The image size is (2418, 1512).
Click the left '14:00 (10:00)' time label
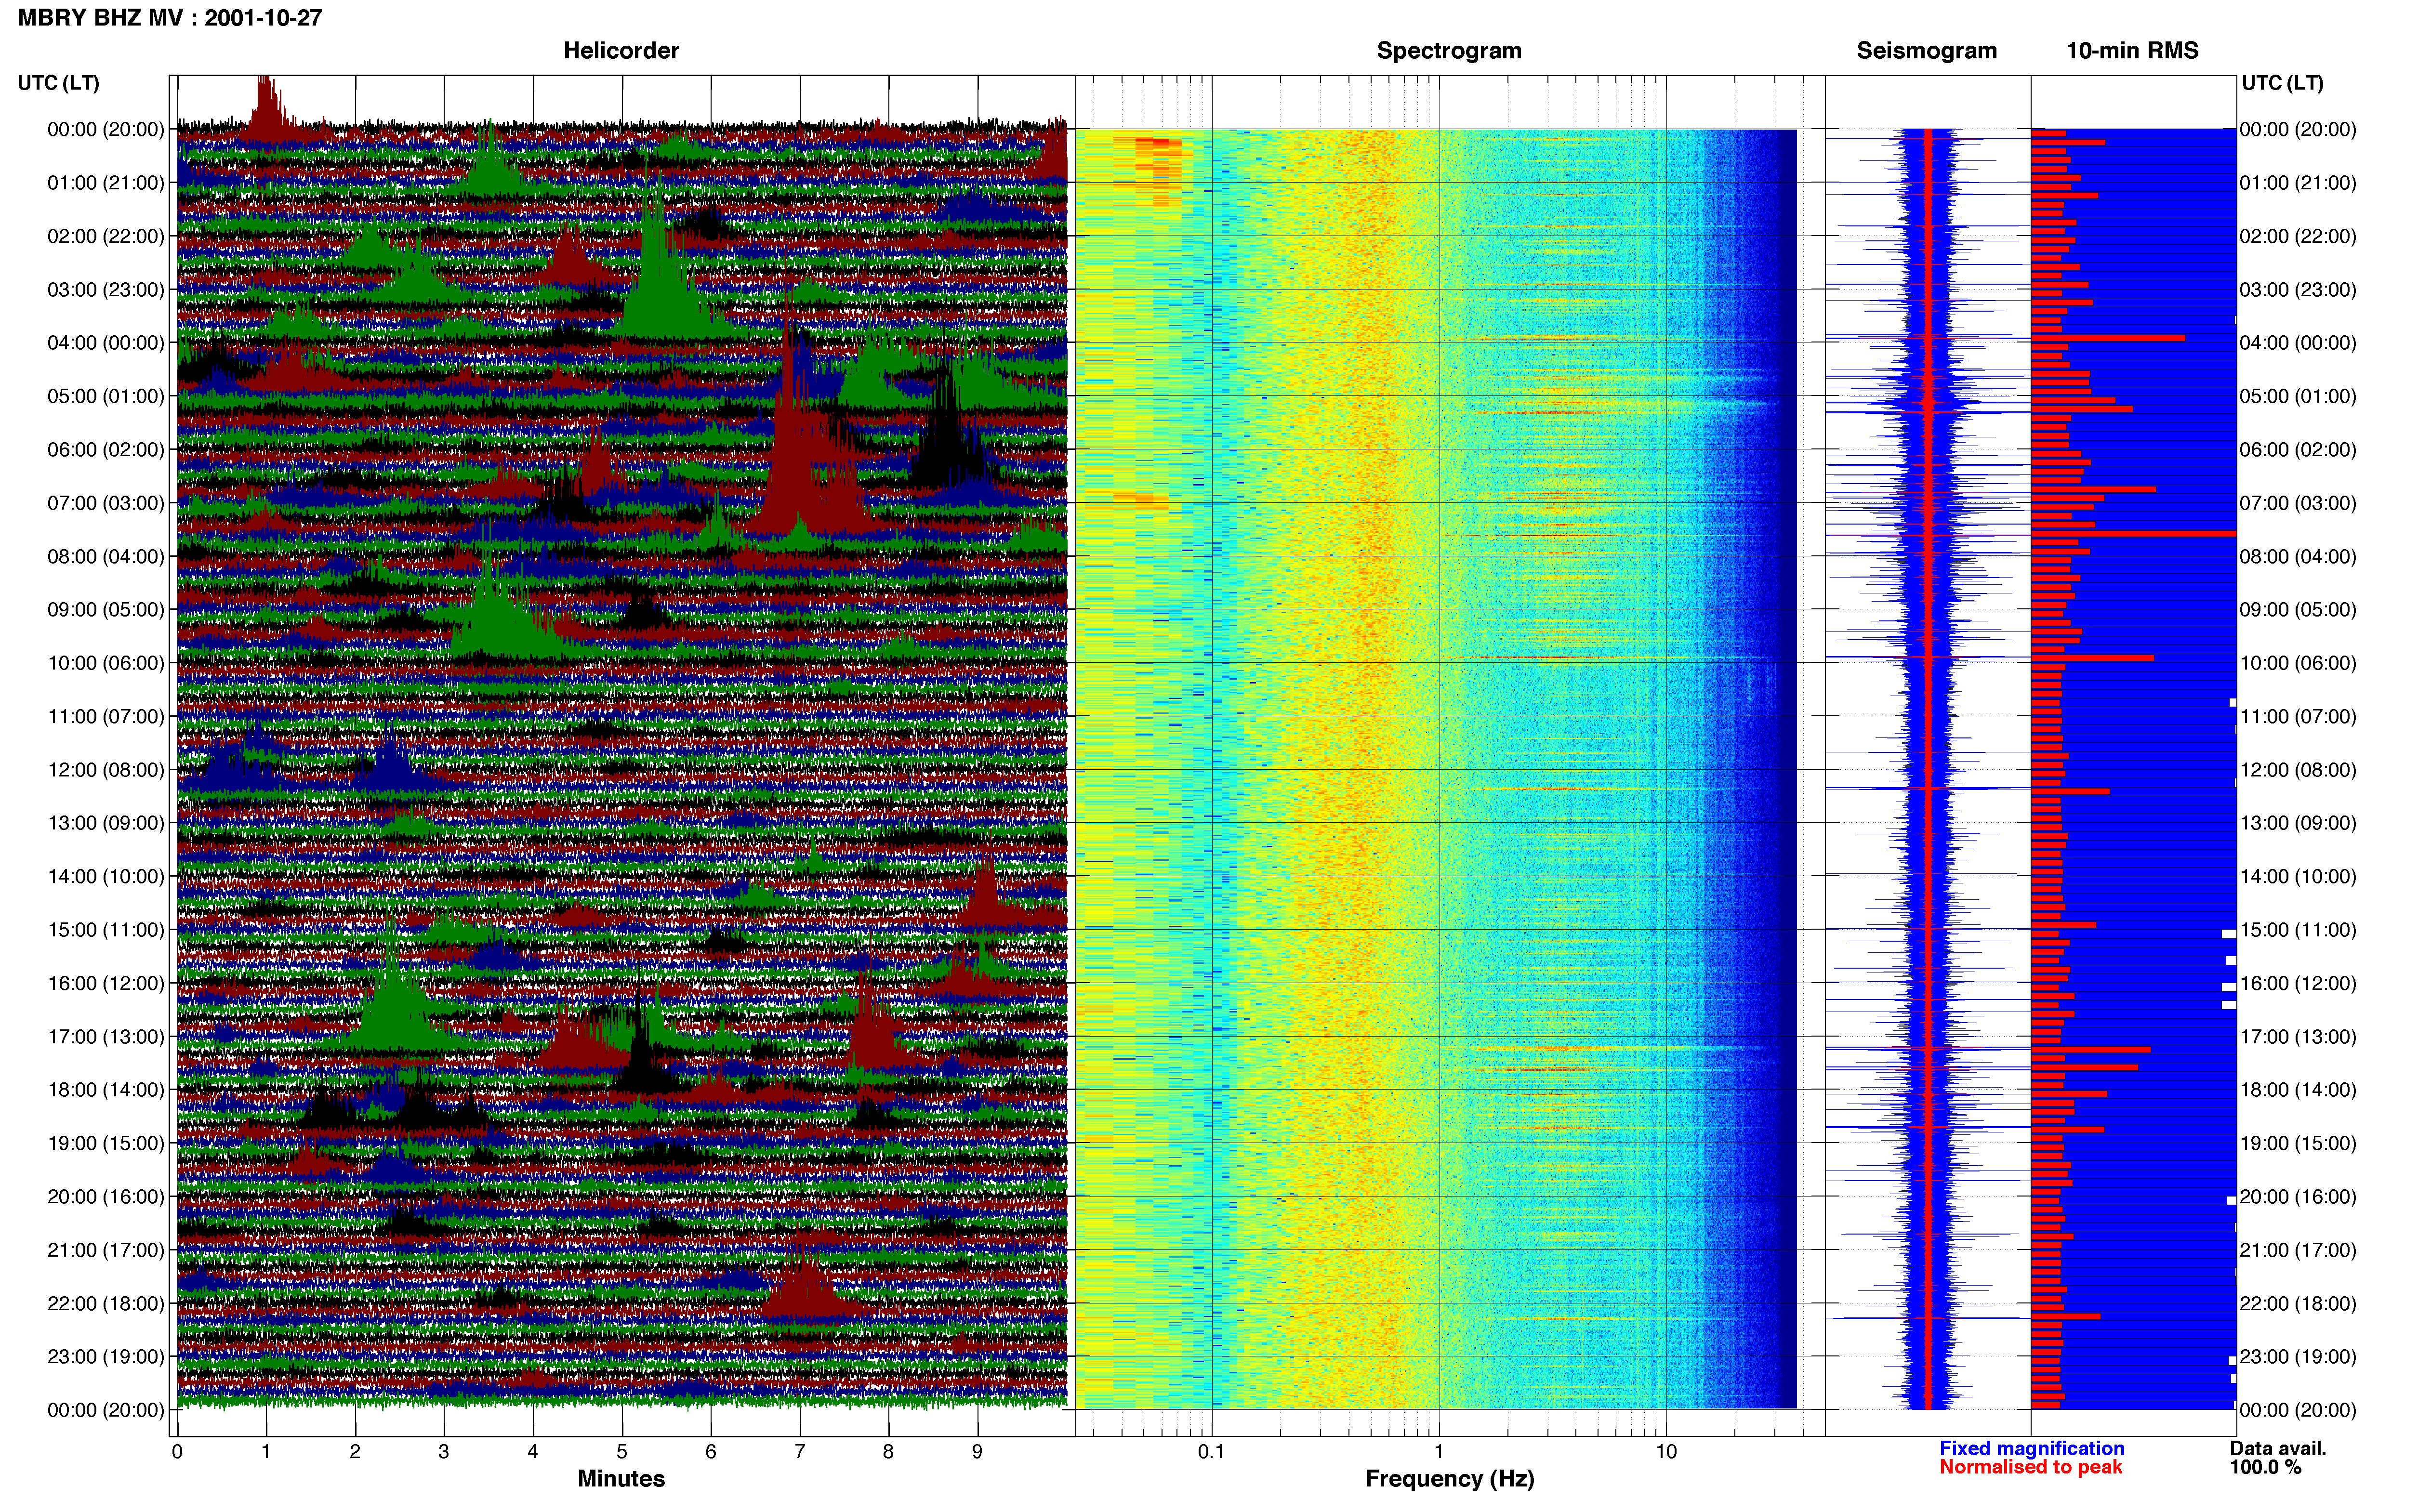coord(106,877)
